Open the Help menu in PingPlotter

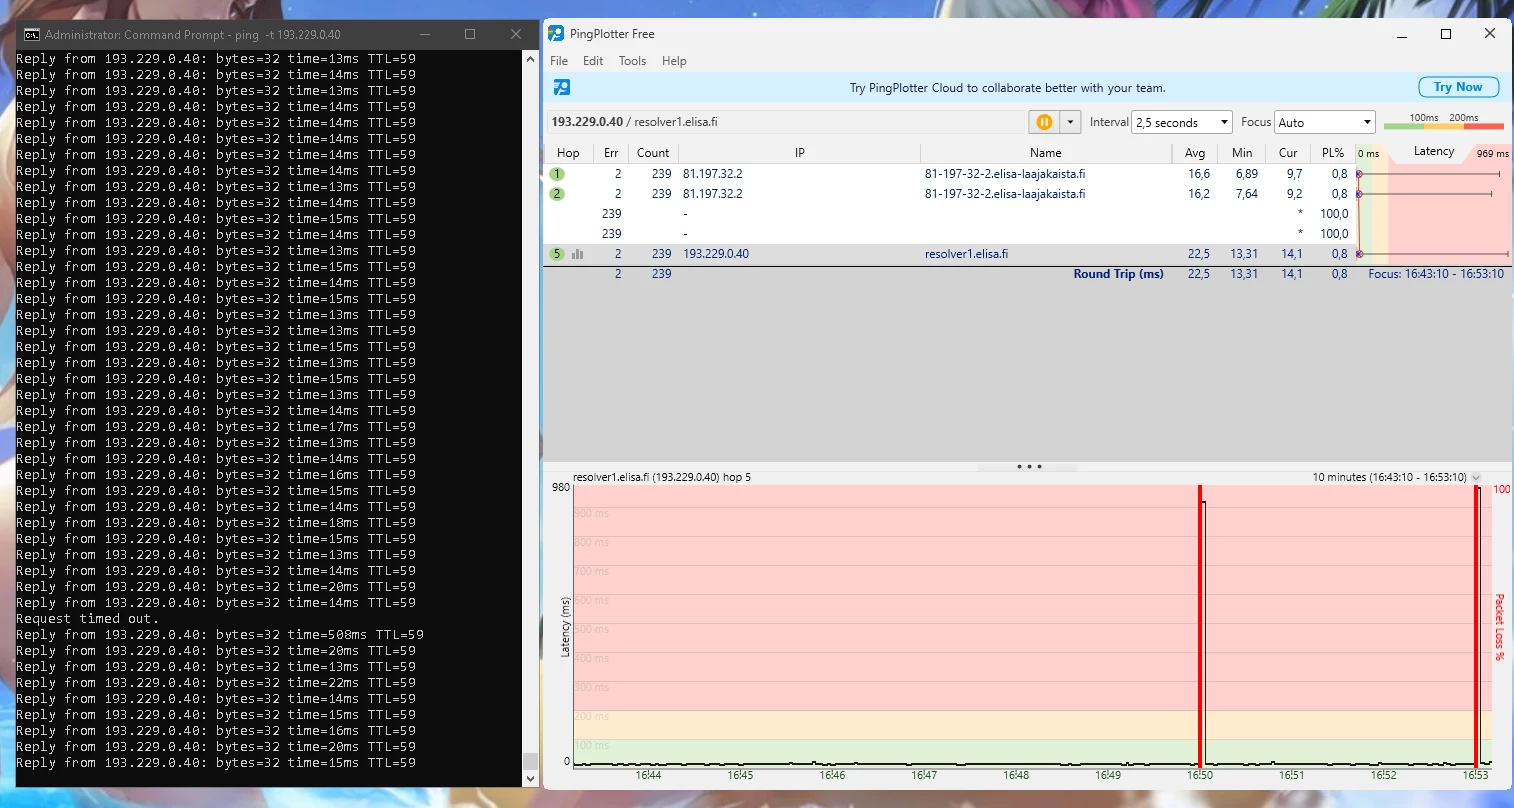point(674,61)
